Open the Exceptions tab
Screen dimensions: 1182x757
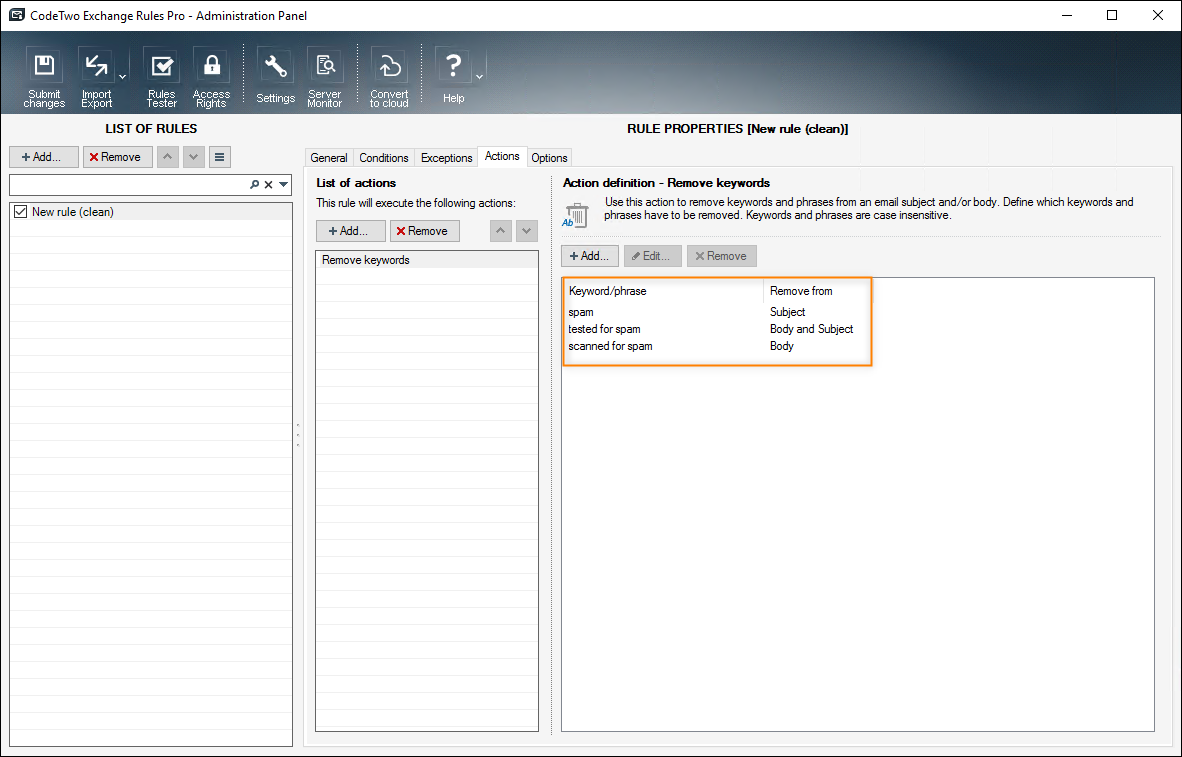[x=446, y=158]
